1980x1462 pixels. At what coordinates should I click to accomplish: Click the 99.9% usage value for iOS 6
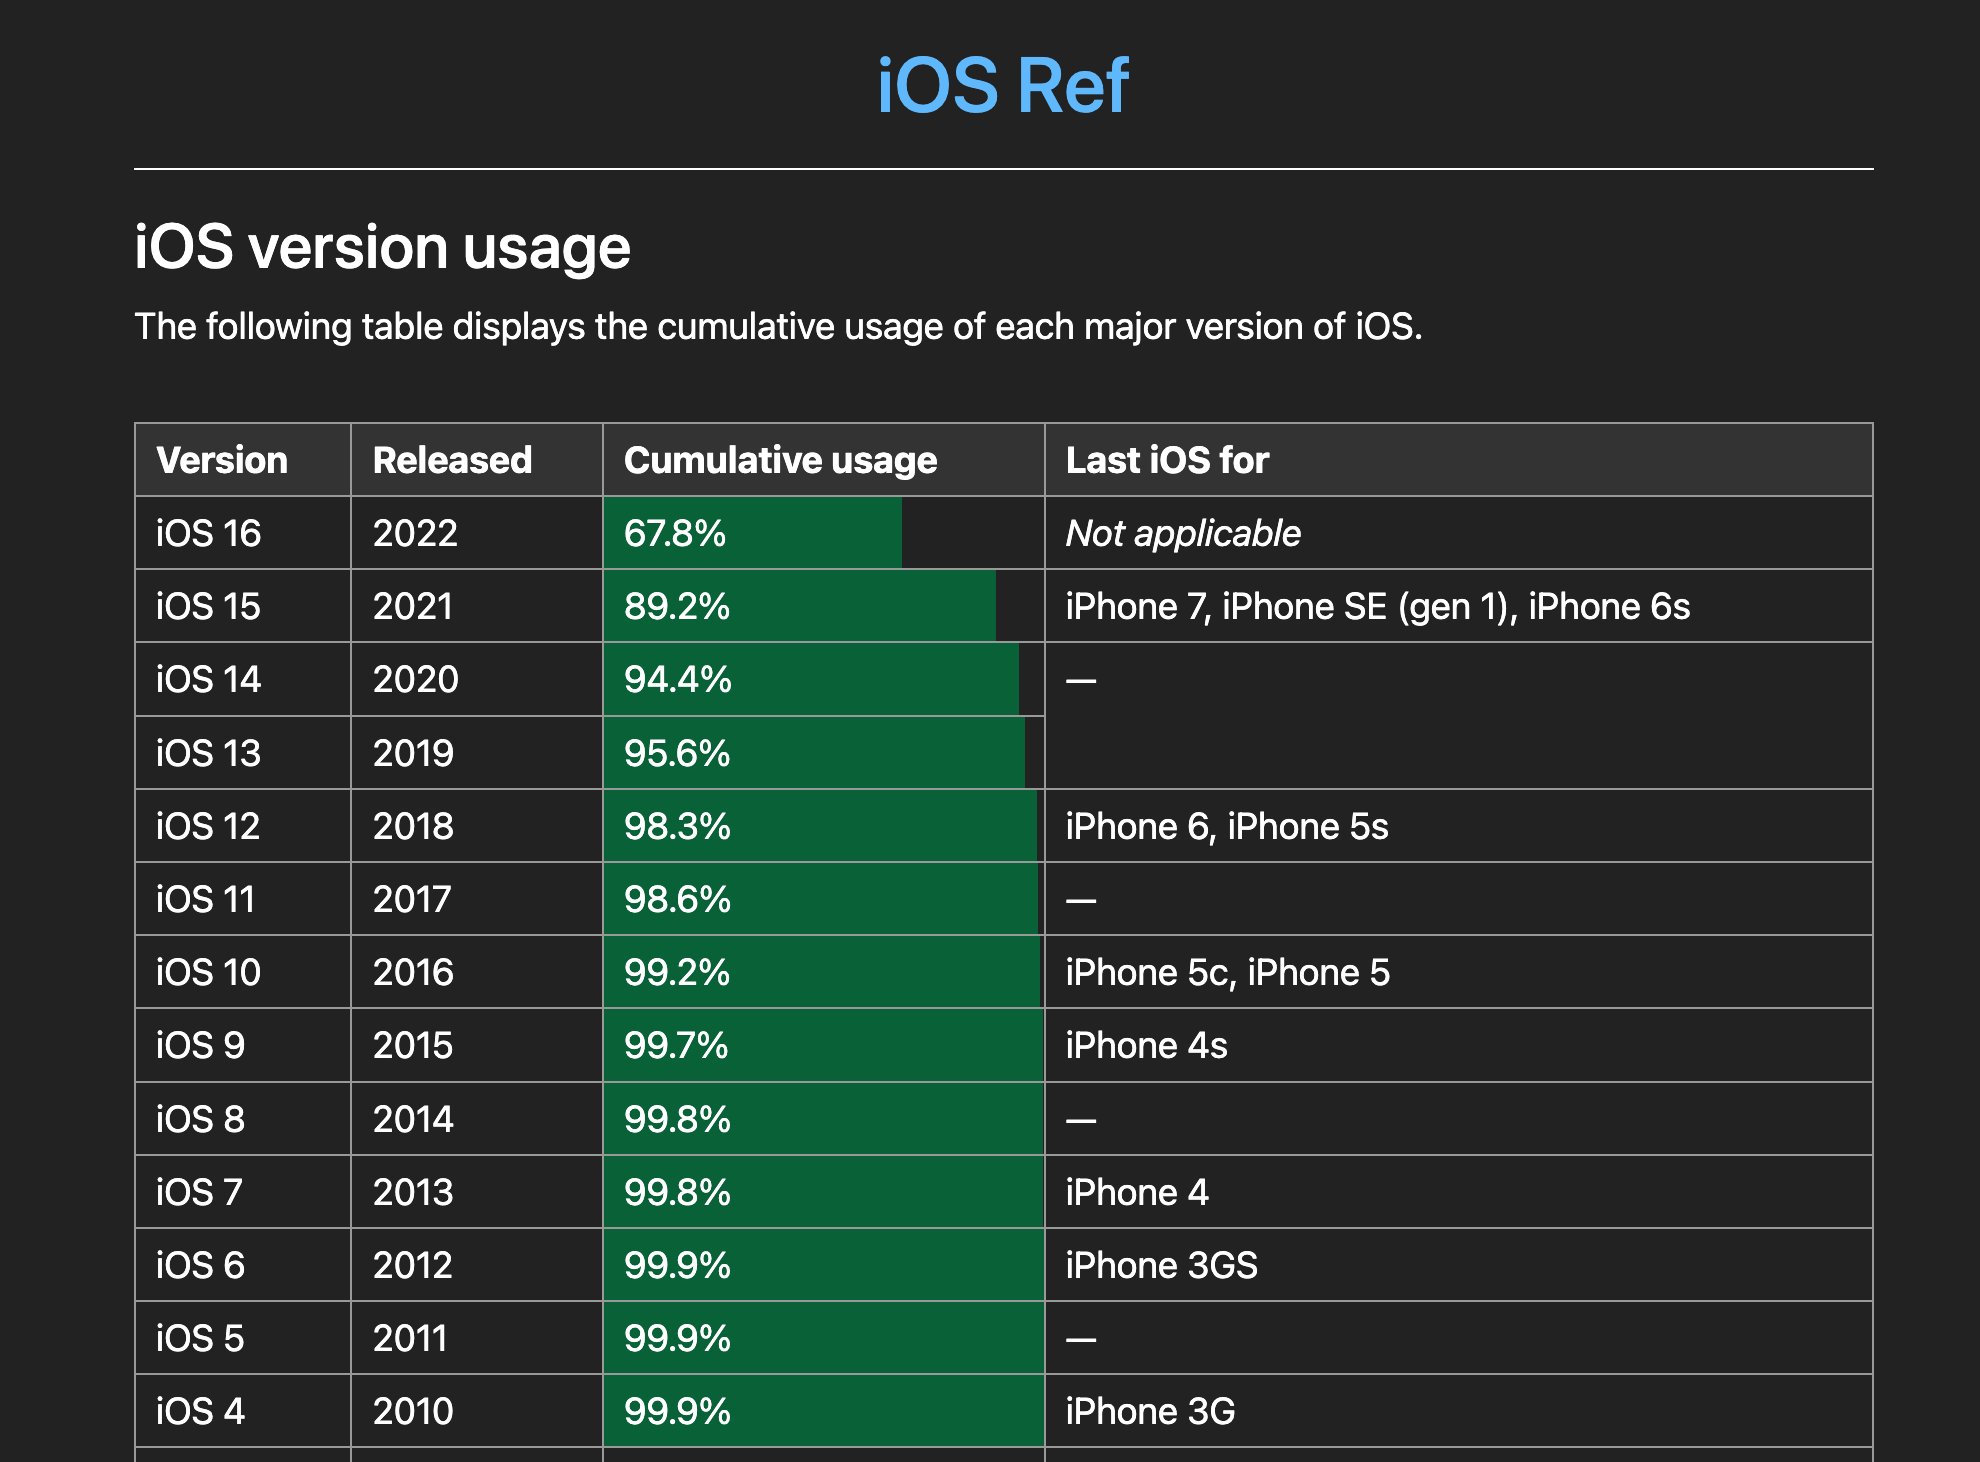click(677, 1265)
